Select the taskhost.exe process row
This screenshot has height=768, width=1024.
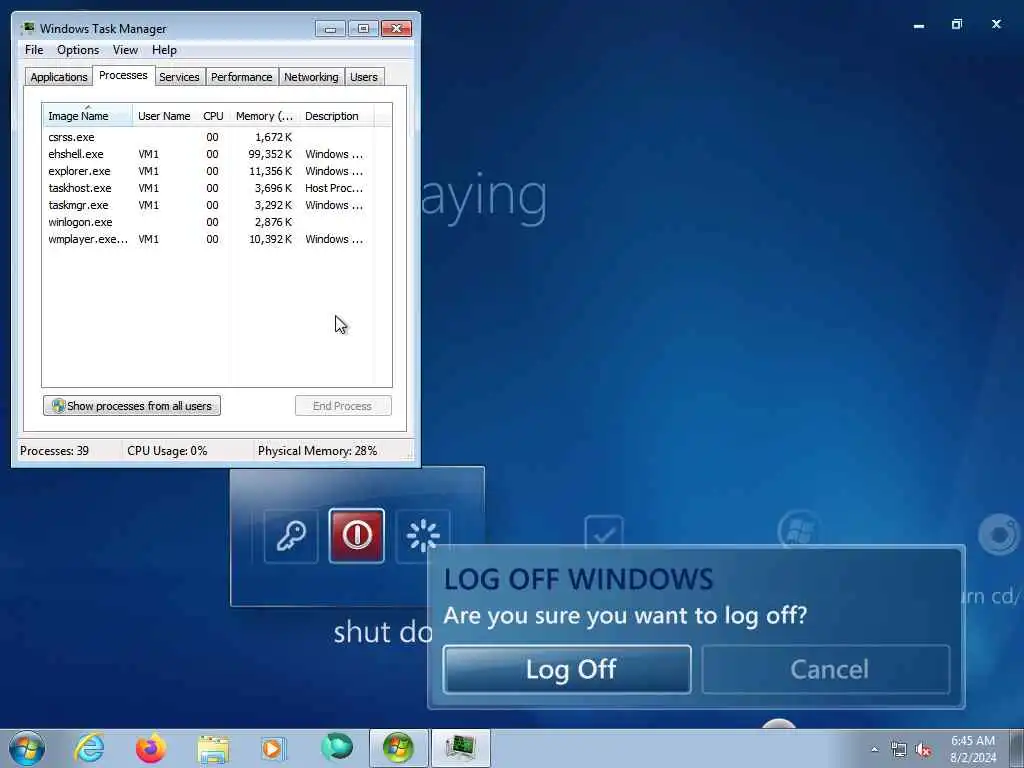click(x=209, y=188)
